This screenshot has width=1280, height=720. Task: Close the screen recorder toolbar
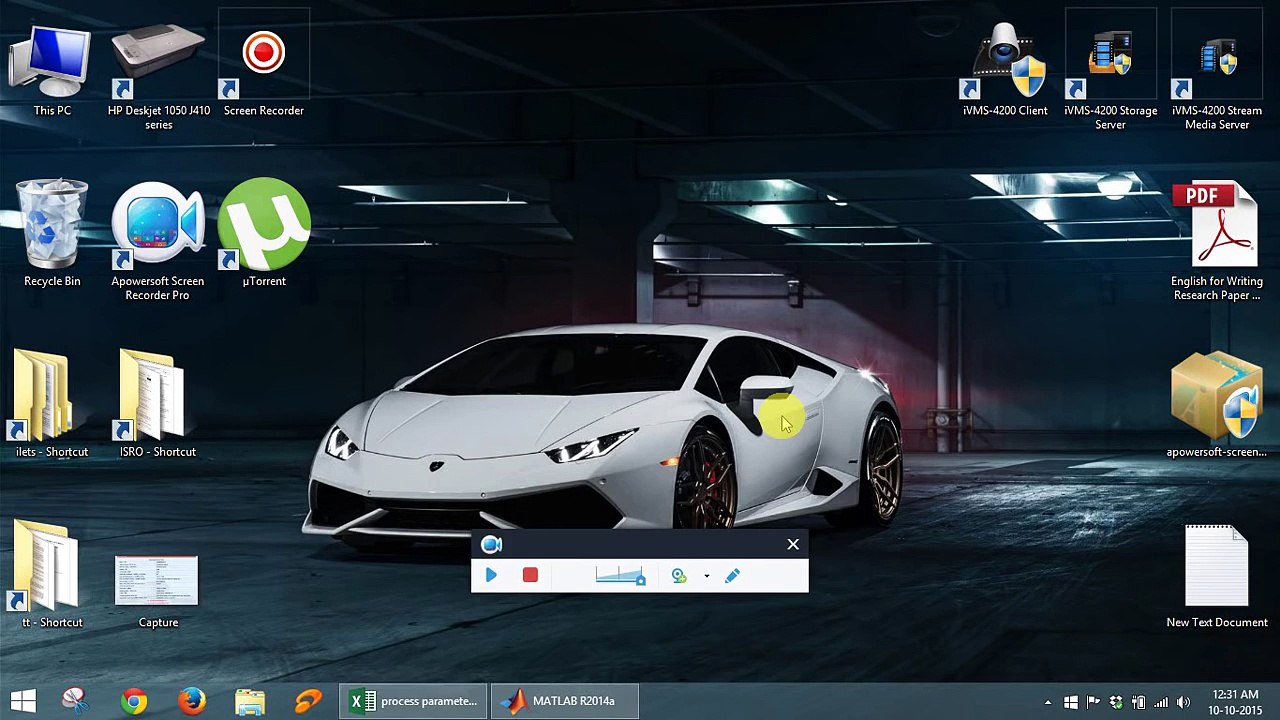(x=793, y=544)
